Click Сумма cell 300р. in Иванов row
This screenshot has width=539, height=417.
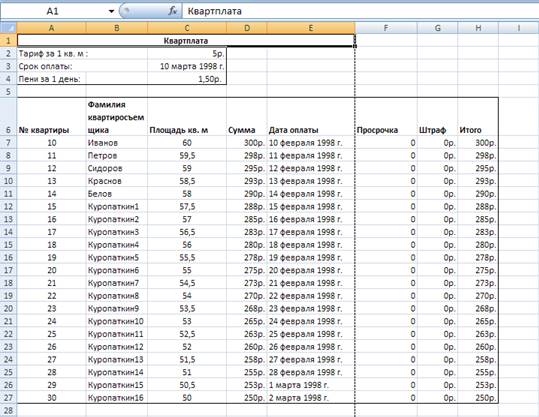click(247, 143)
